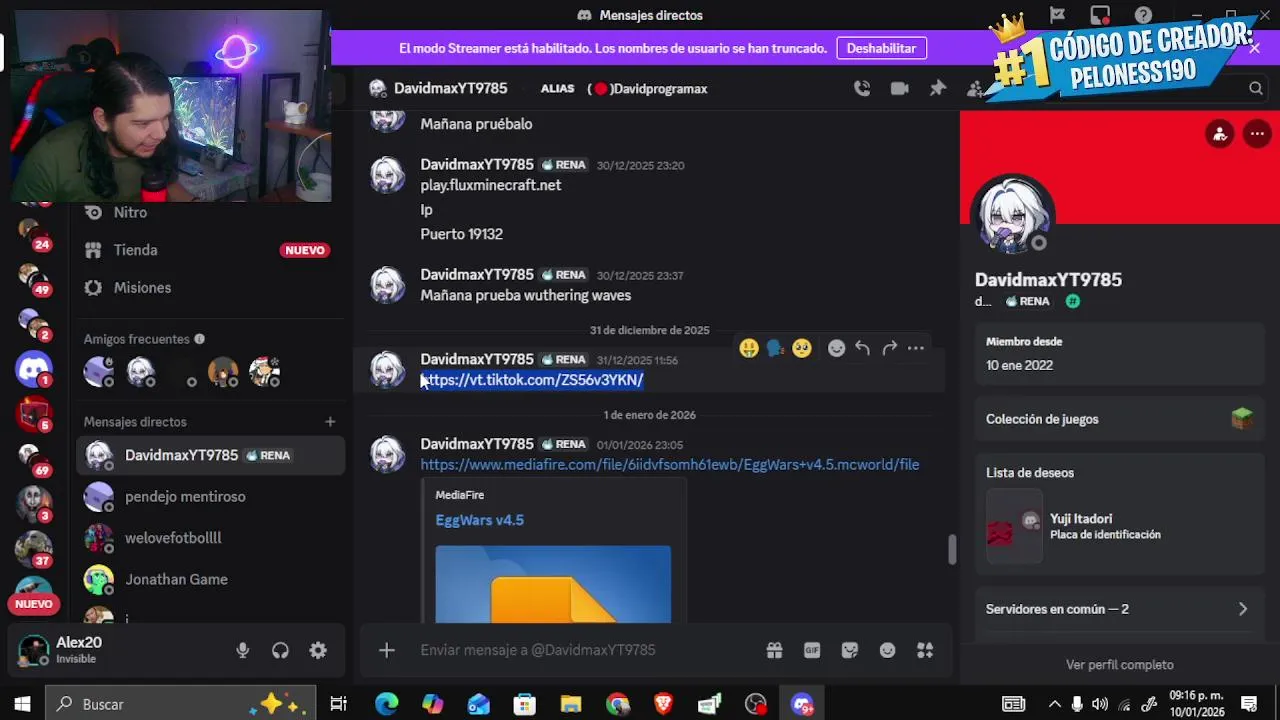React with the money-mouth emoji on TikTok message
1280x720 pixels.
[749, 348]
